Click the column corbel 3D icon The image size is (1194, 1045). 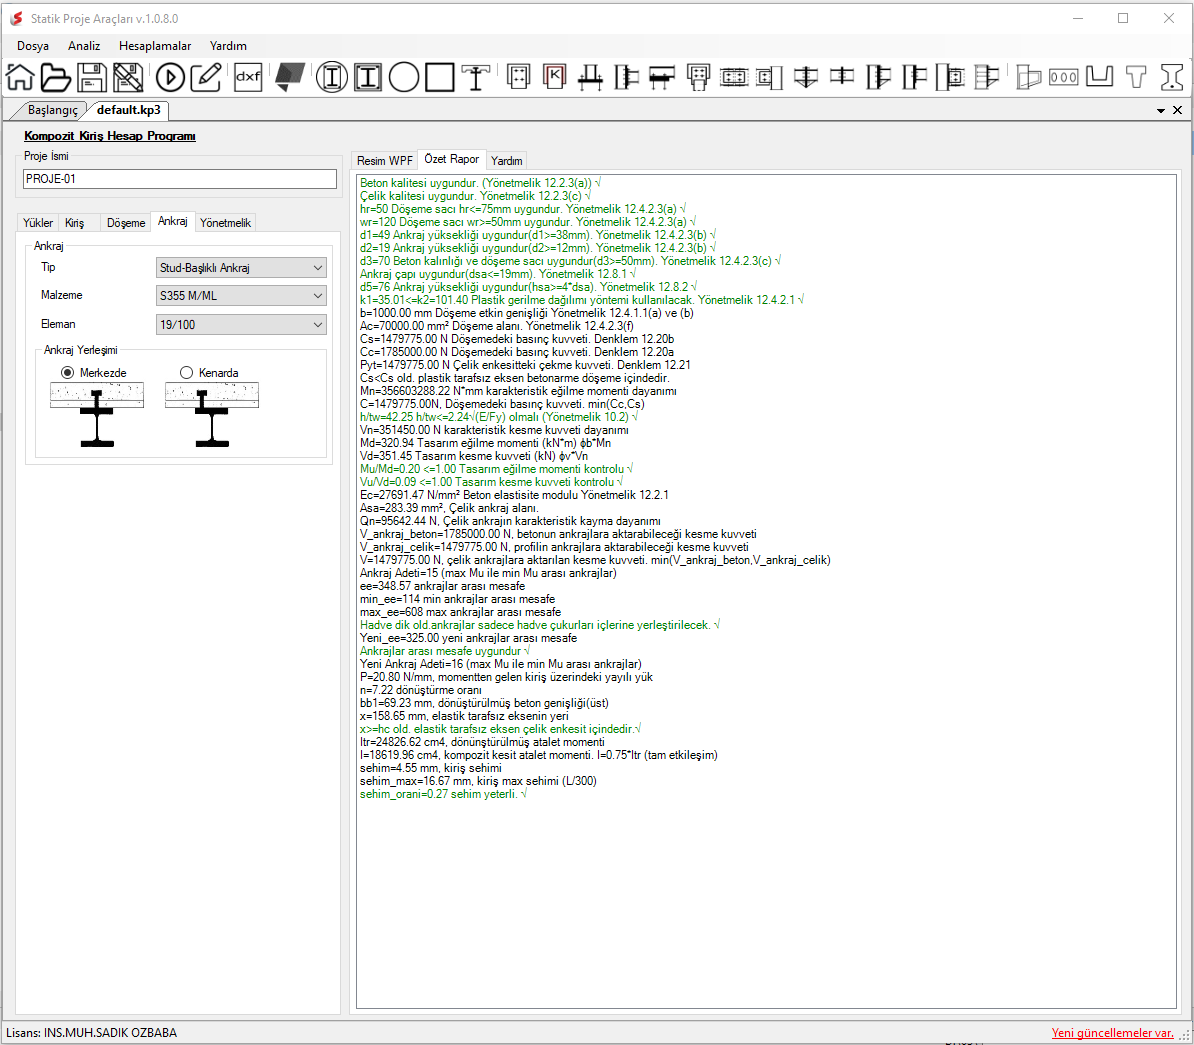(x=1028, y=77)
